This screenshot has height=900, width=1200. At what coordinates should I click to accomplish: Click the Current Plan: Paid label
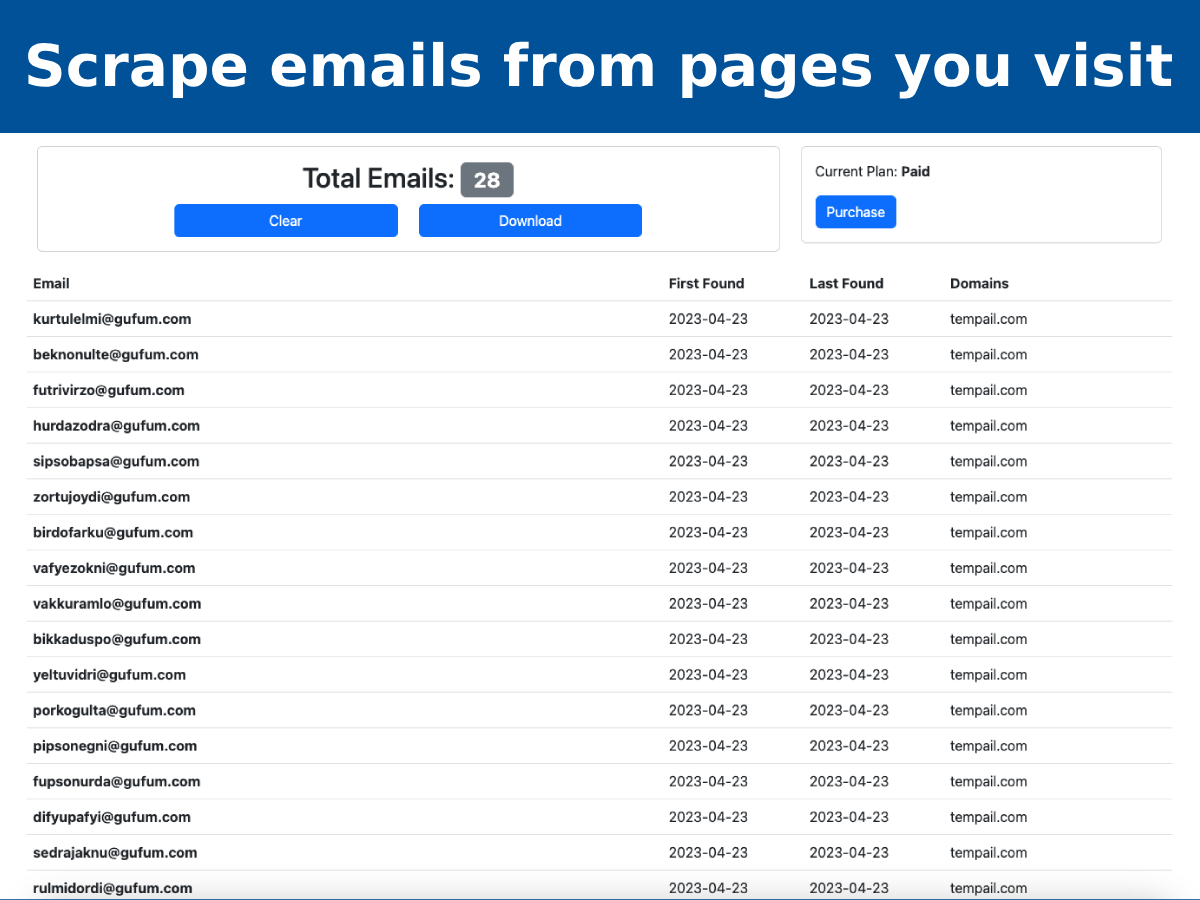(x=873, y=172)
